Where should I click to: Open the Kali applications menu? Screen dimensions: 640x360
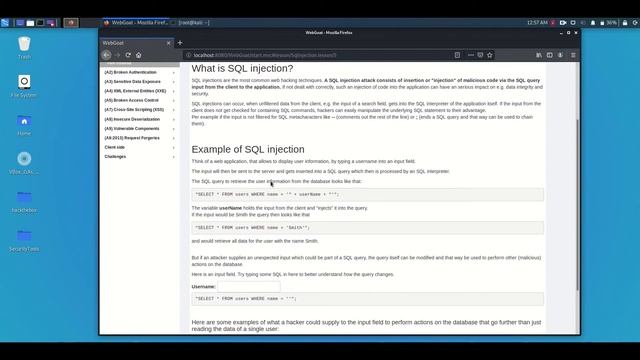pos(5,23)
